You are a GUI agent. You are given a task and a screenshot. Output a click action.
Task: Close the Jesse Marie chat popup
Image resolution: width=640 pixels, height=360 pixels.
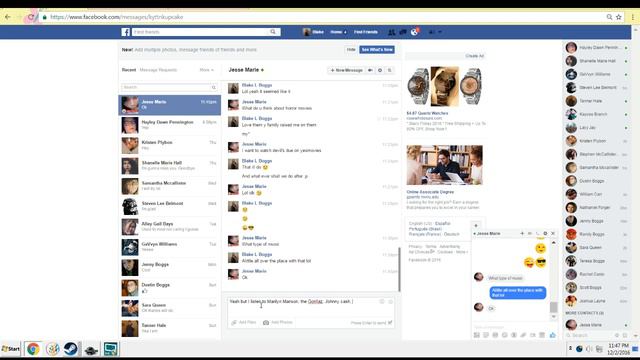coord(553,233)
